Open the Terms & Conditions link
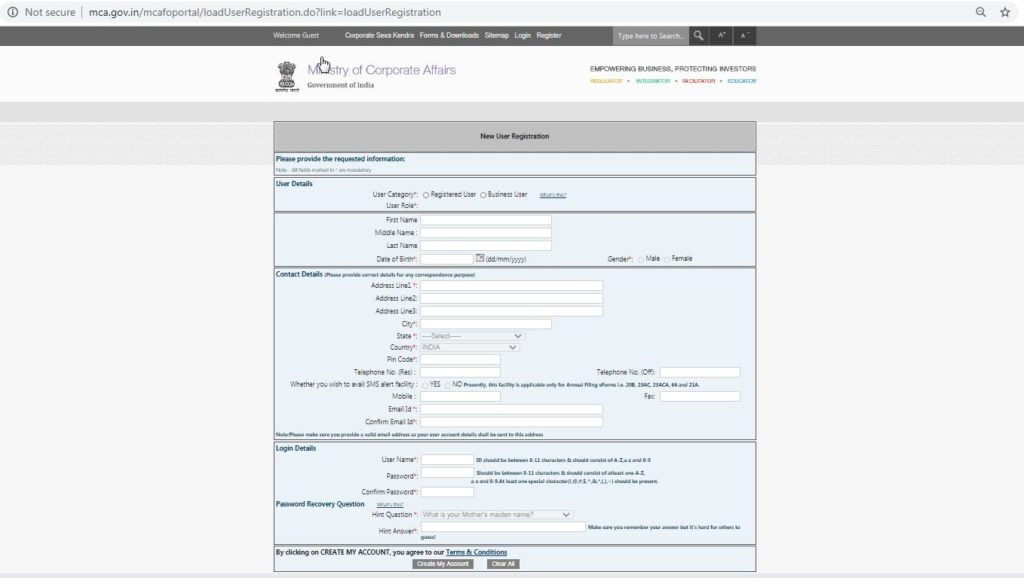 tap(476, 553)
